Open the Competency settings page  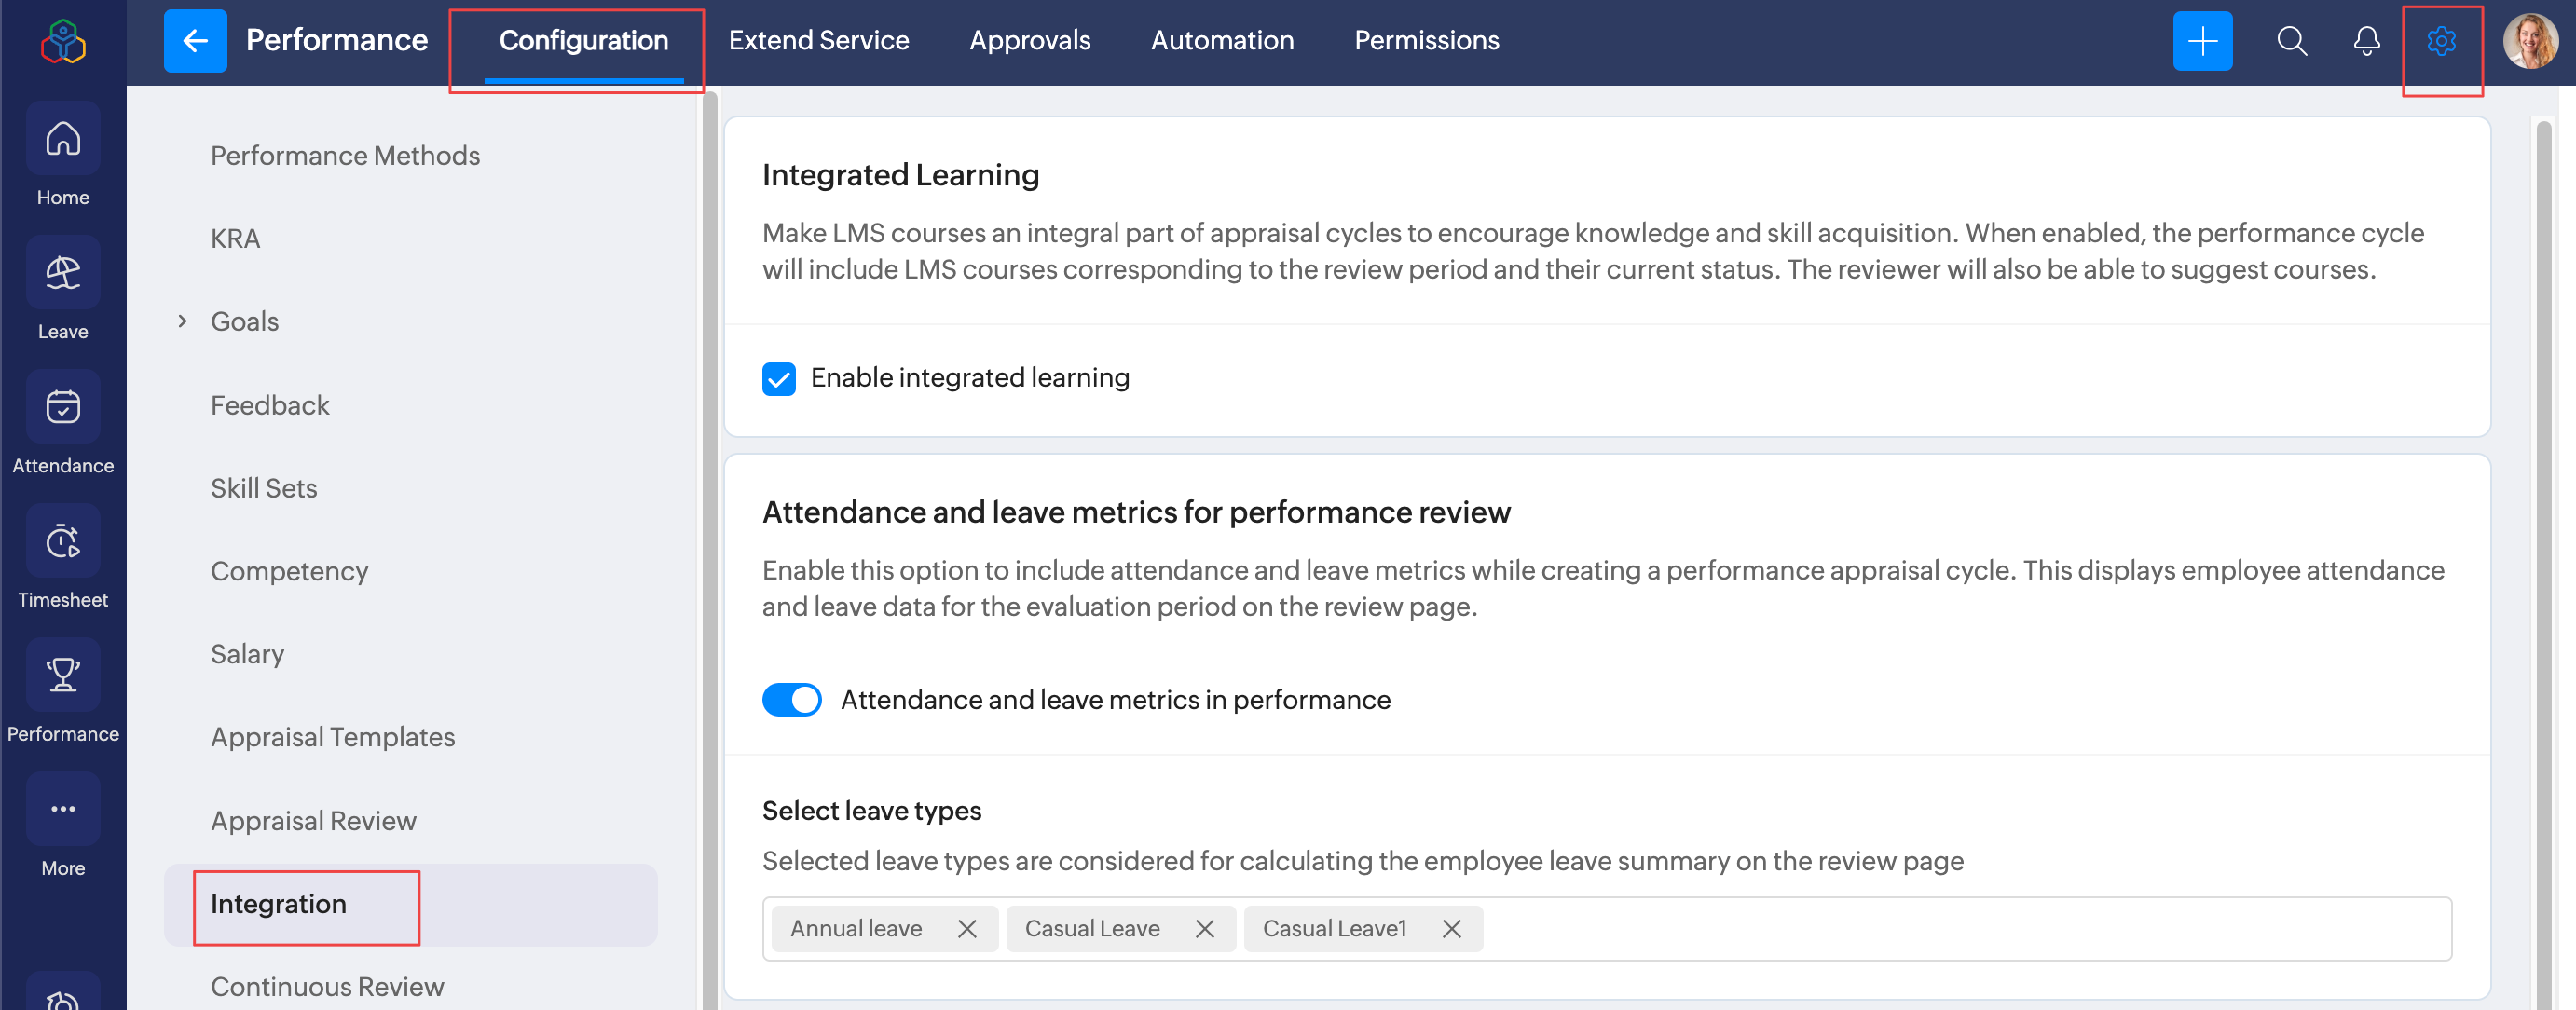click(x=289, y=571)
